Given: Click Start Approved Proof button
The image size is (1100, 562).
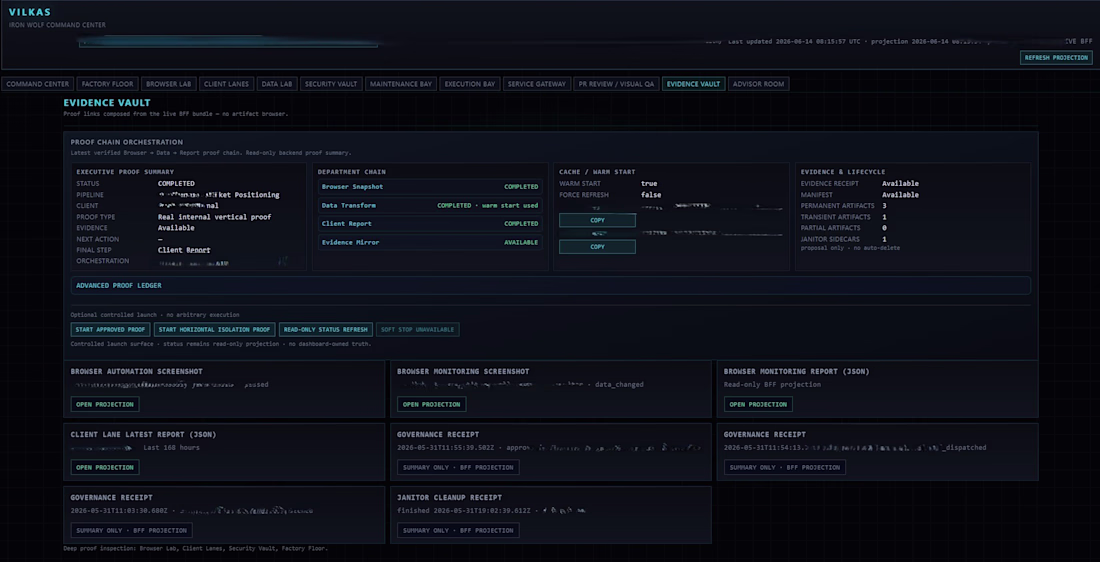Looking at the screenshot, I should pyautogui.click(x=110, y=330).
